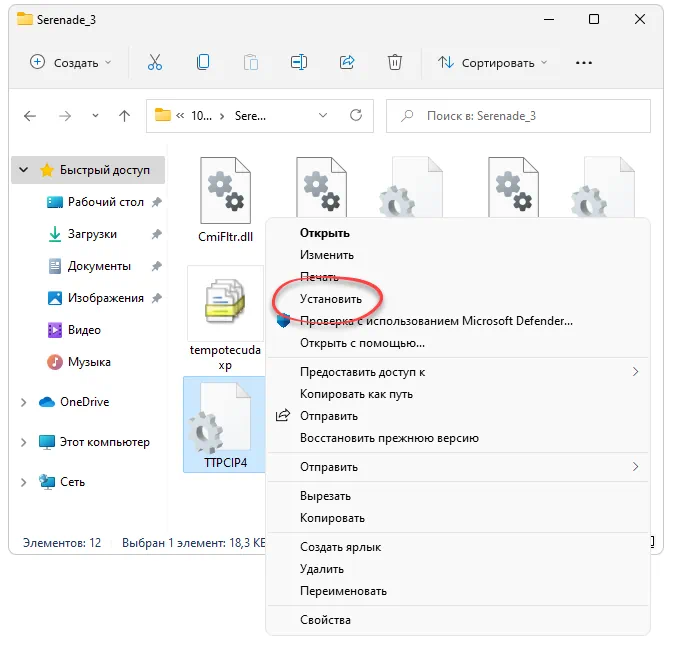Choose Открыть in context menu
The width and height of the screenshot is (673, 648).
point(458,233)
